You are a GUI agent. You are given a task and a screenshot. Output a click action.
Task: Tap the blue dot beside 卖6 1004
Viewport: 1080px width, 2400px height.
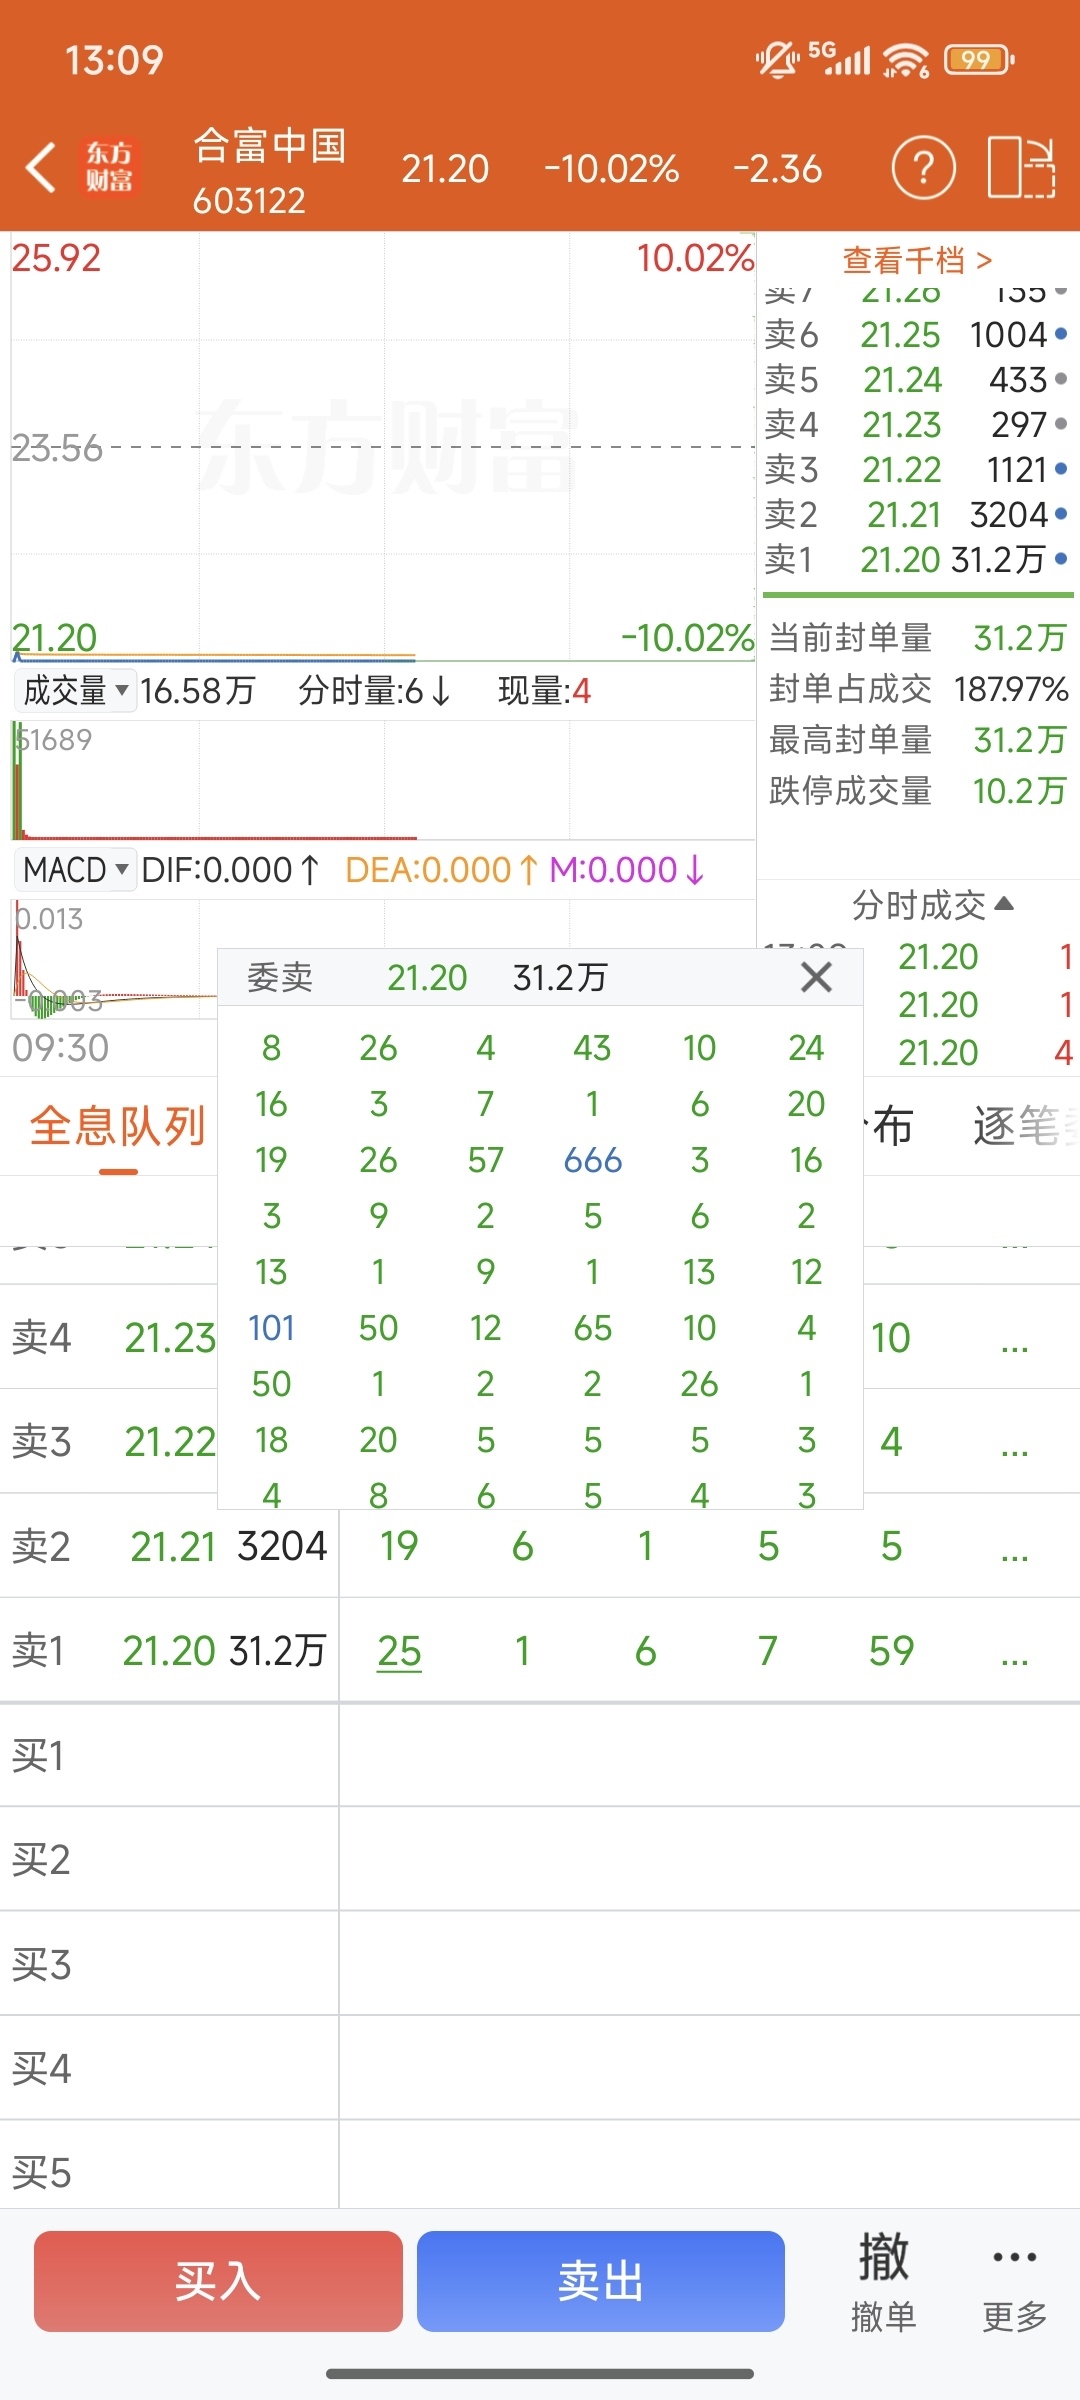[x=1061, y=334]
